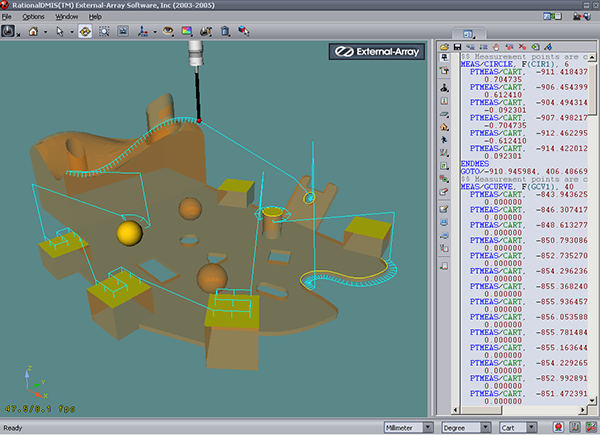Open the folder icon in program panel
The width and height of the screenshot is (600, 435).
pos(444,47)
